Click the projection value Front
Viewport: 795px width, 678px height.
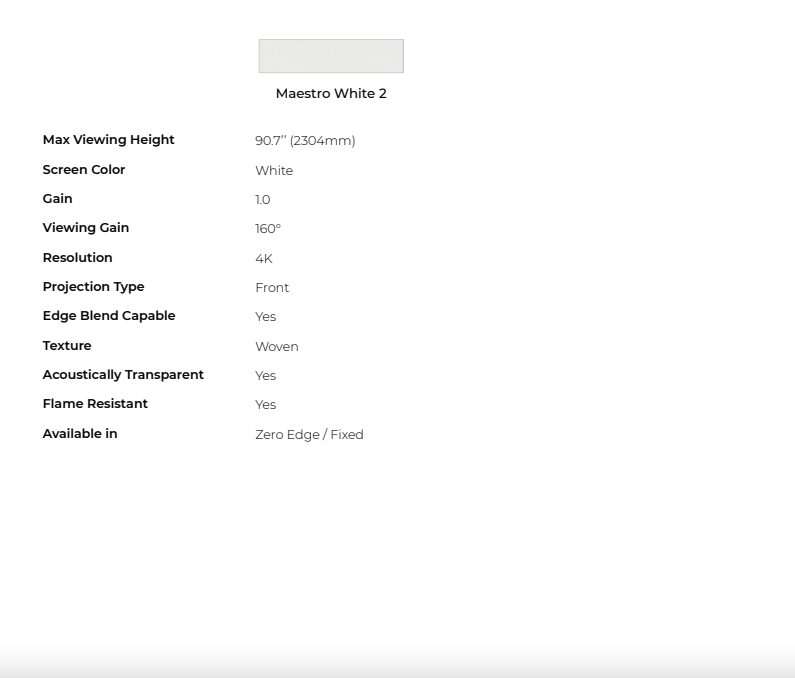point(272,288)
